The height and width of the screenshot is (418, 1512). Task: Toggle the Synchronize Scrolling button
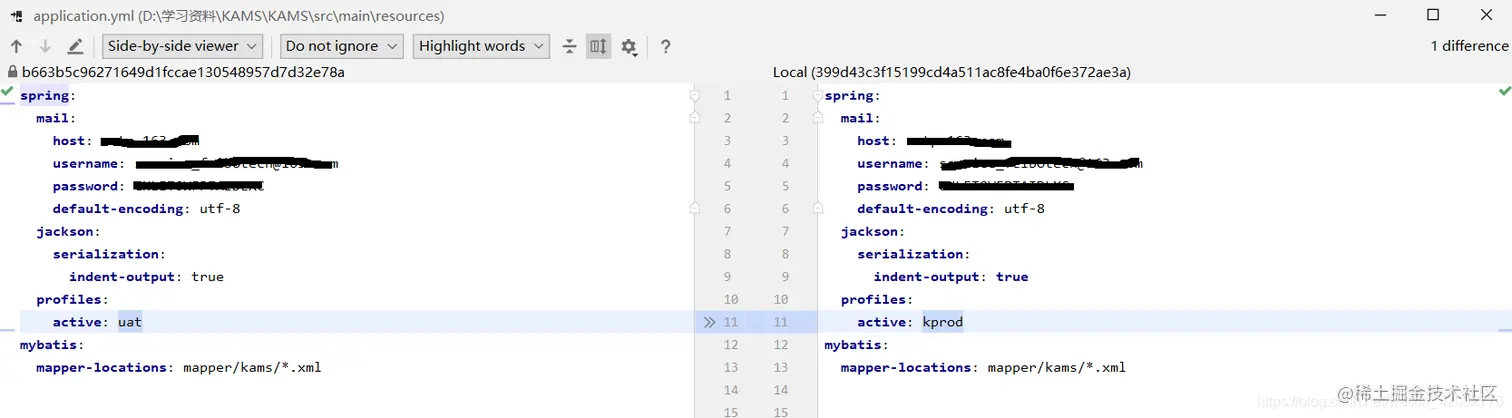coord(598,46)
